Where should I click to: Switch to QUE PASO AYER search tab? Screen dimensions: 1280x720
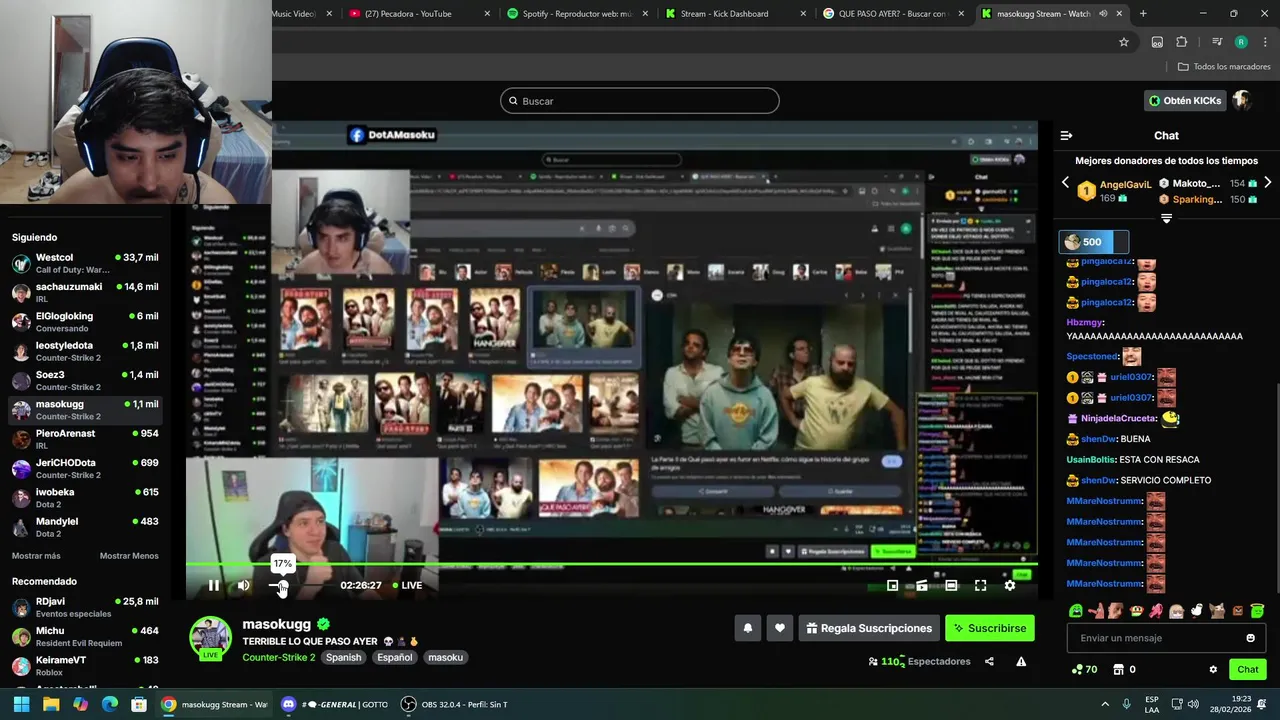pos(893,14)
